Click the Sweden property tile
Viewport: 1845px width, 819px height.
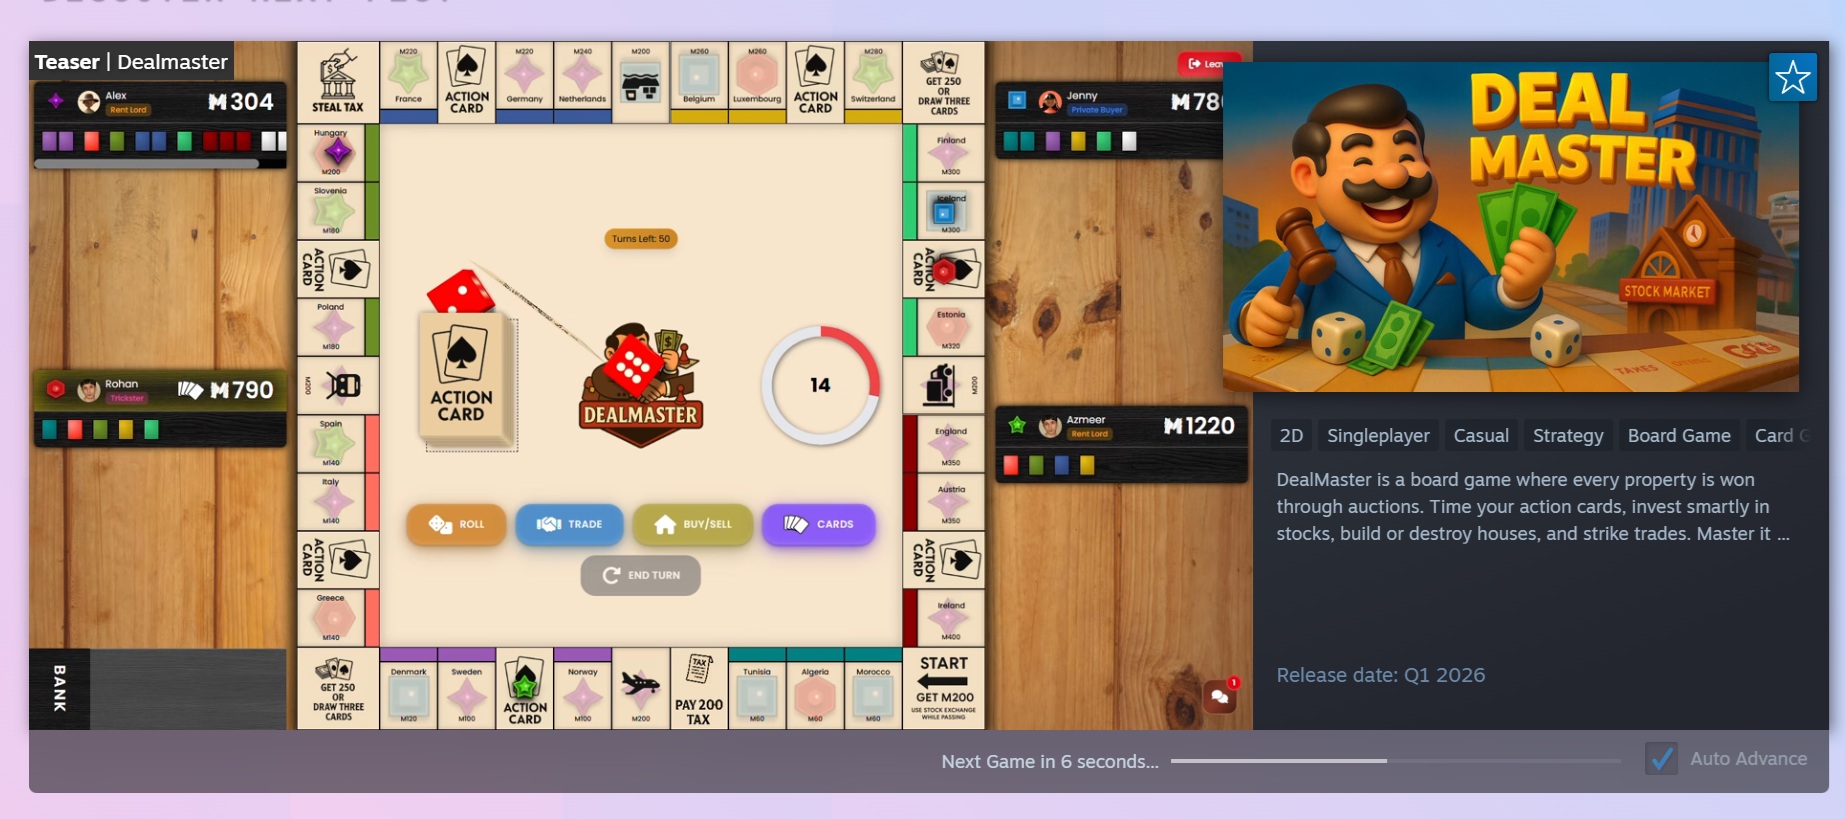pos(467,689)
